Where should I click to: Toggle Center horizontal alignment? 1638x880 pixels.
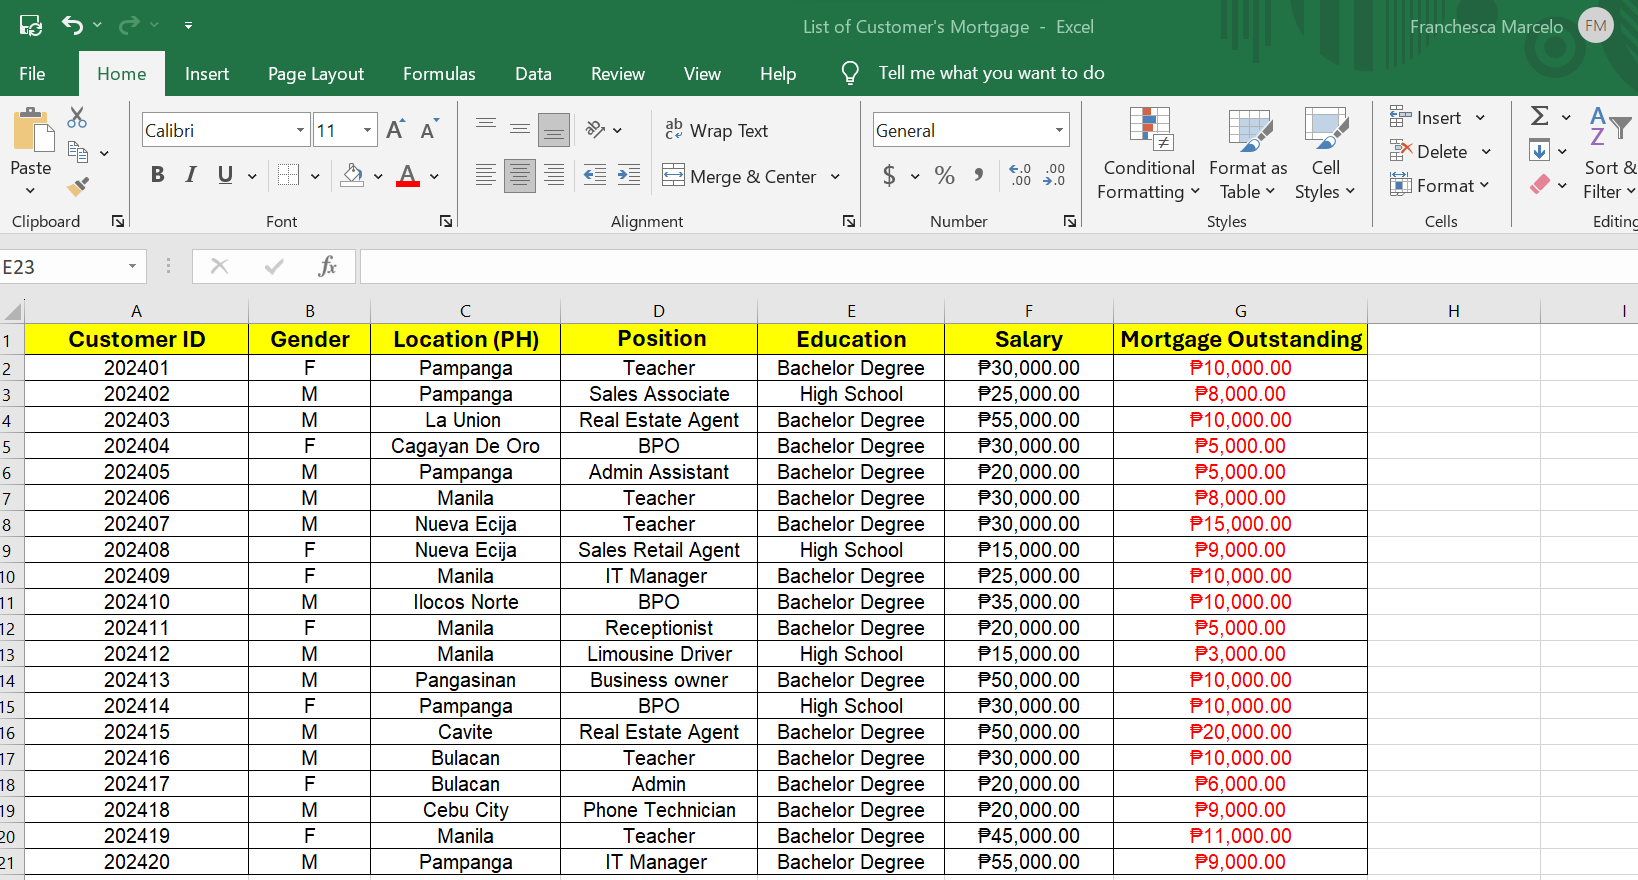(520, 176)
